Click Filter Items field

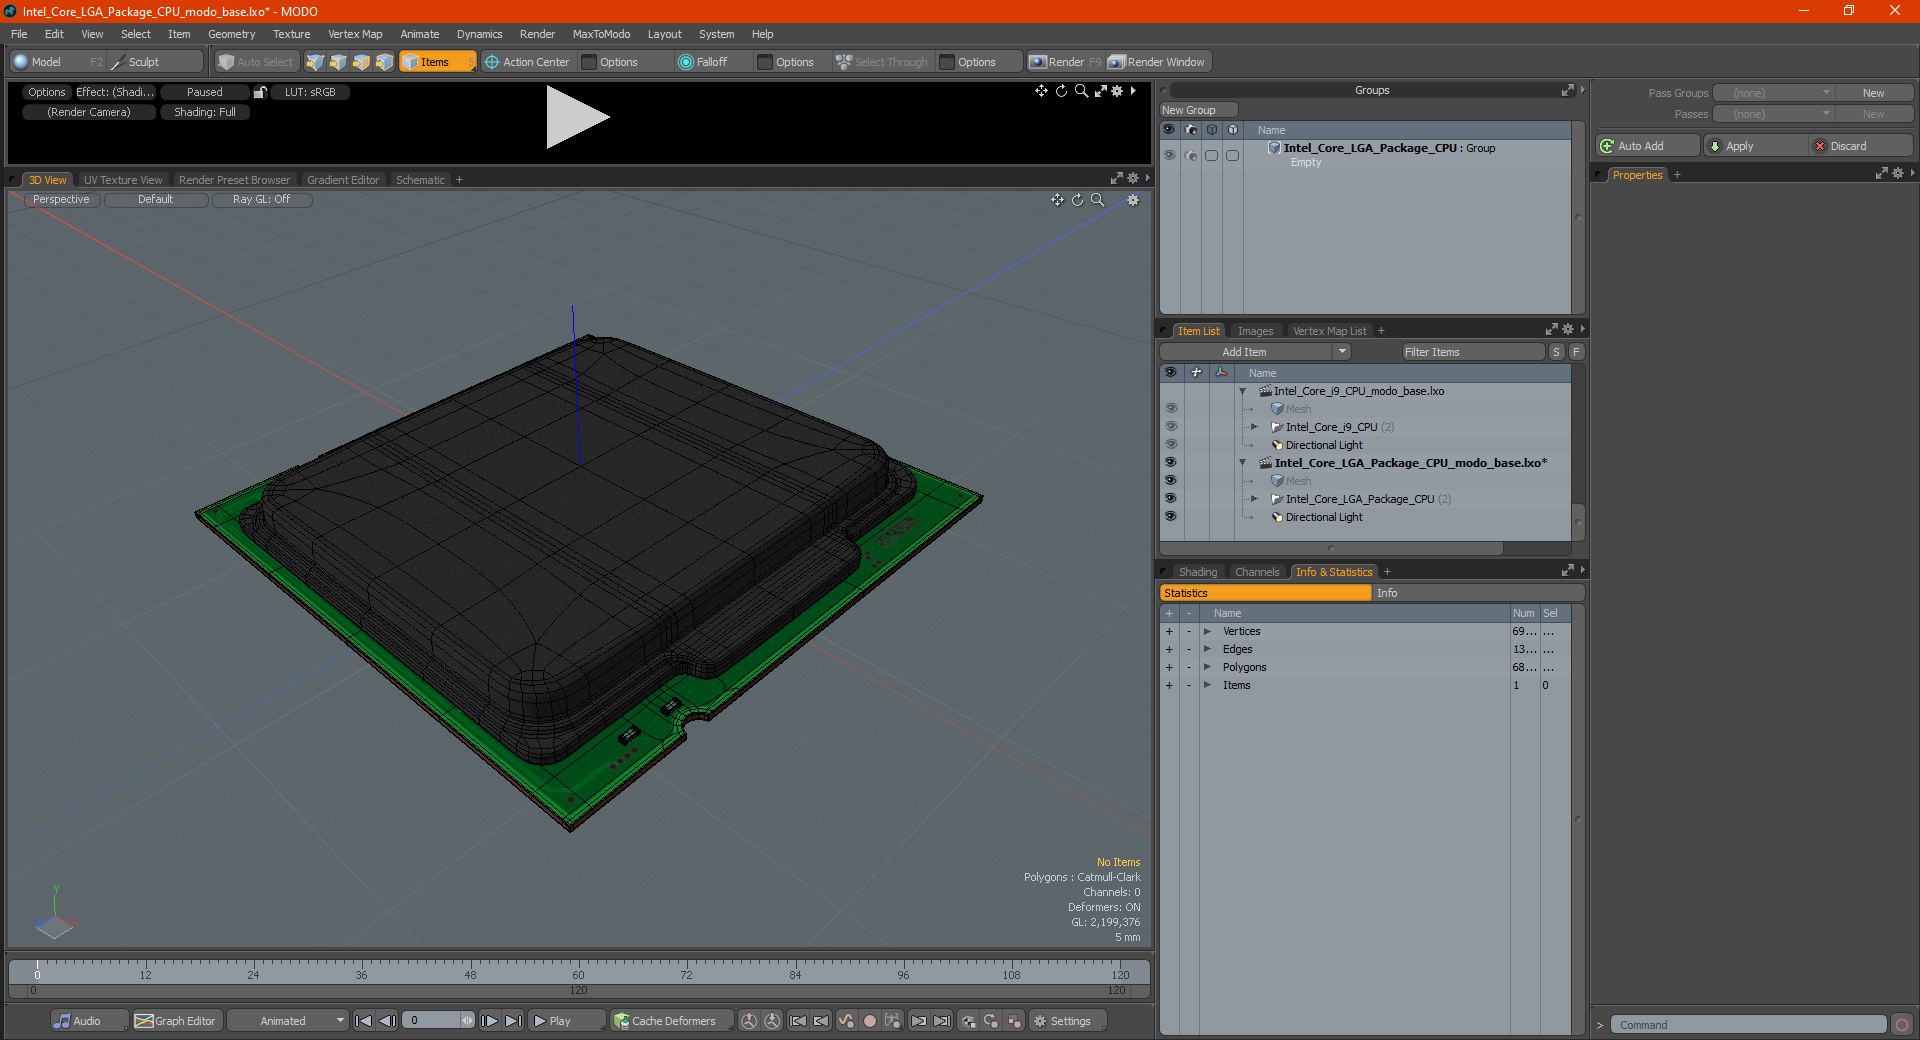(x=1473, y=352)
